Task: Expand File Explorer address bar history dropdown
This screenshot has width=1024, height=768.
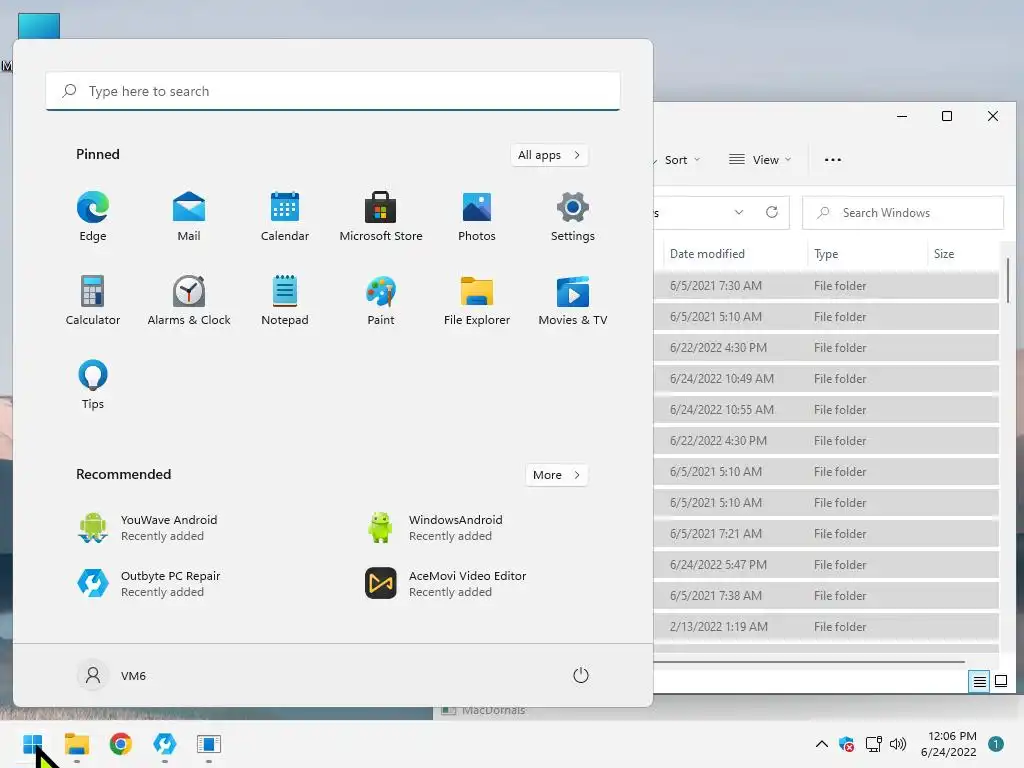Action: [x=739, y=212]
